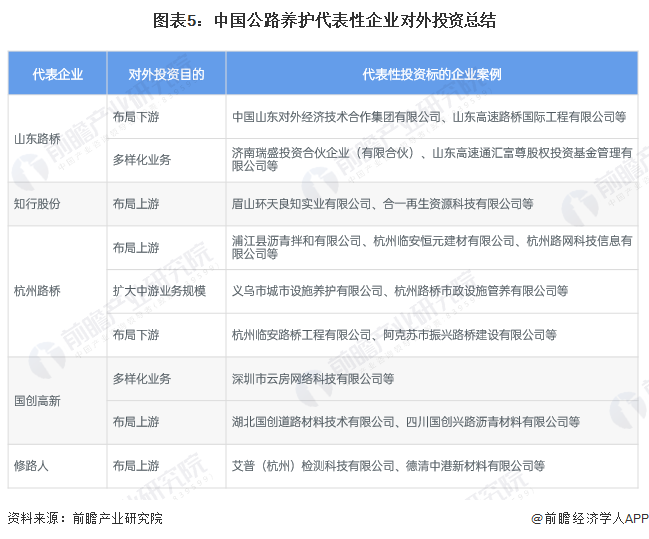Click the chart title 图表5 heading
Image resolution: width=649 pixels, height=539 pixels.
click(x=324, y=20)
